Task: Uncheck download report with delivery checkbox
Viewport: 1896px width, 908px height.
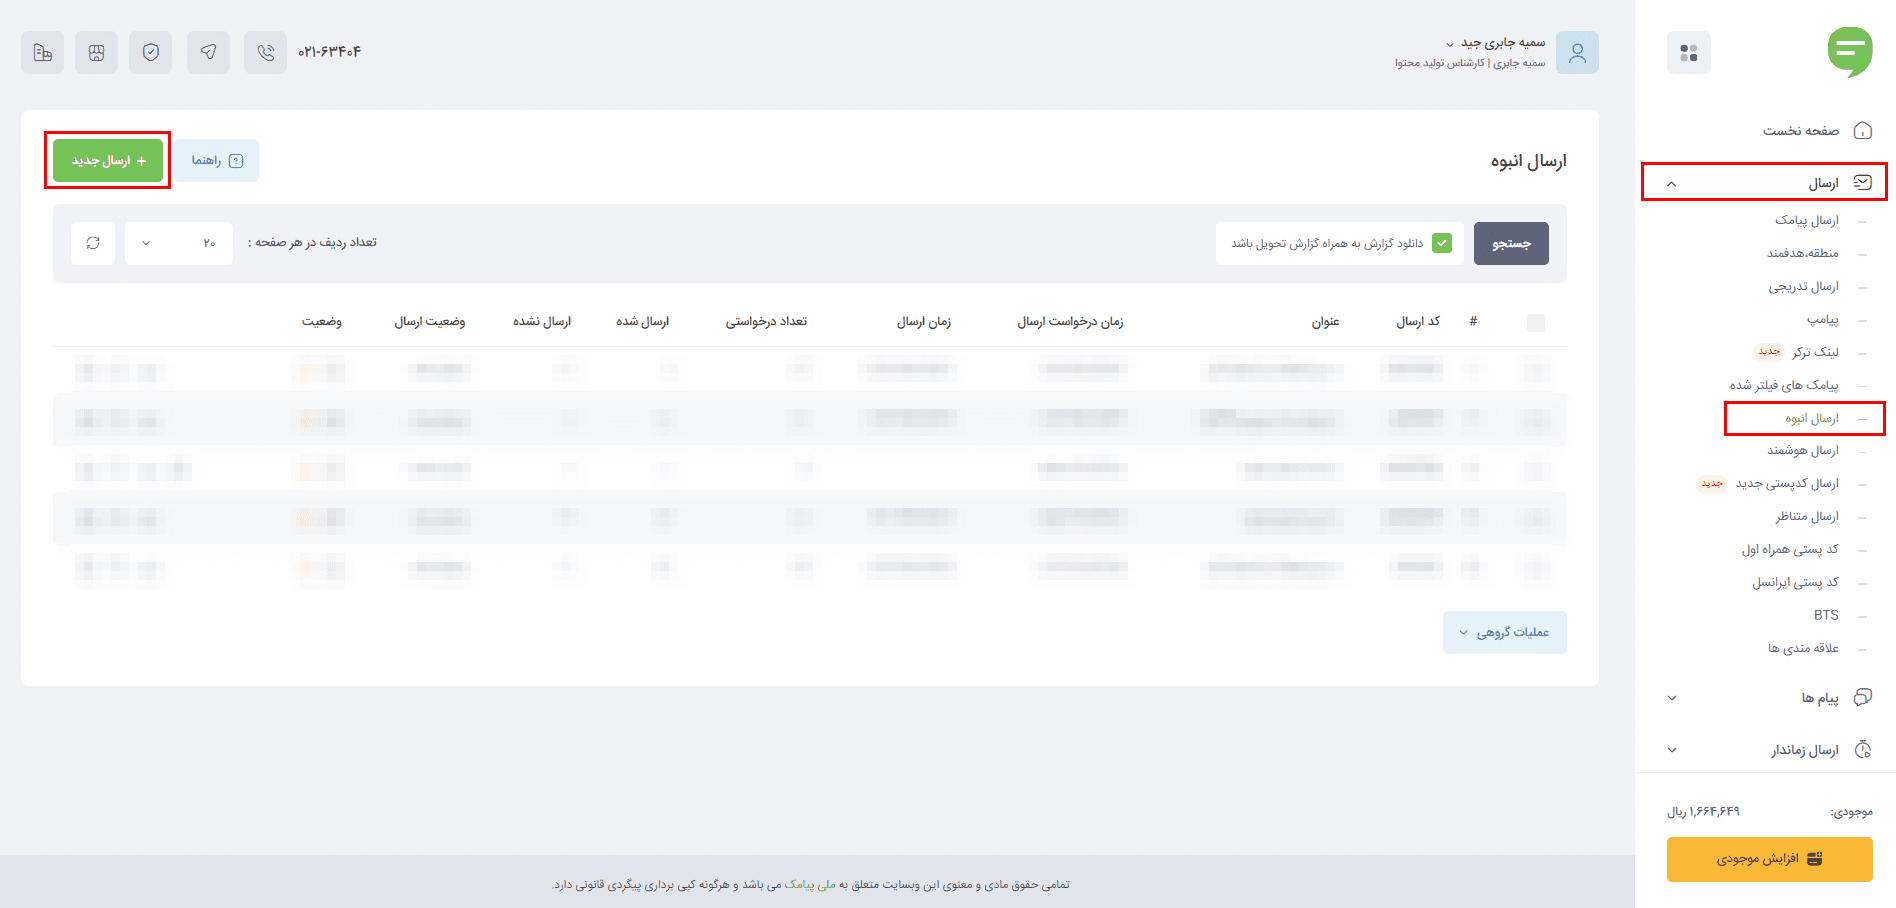Action: coord(1441,243)
